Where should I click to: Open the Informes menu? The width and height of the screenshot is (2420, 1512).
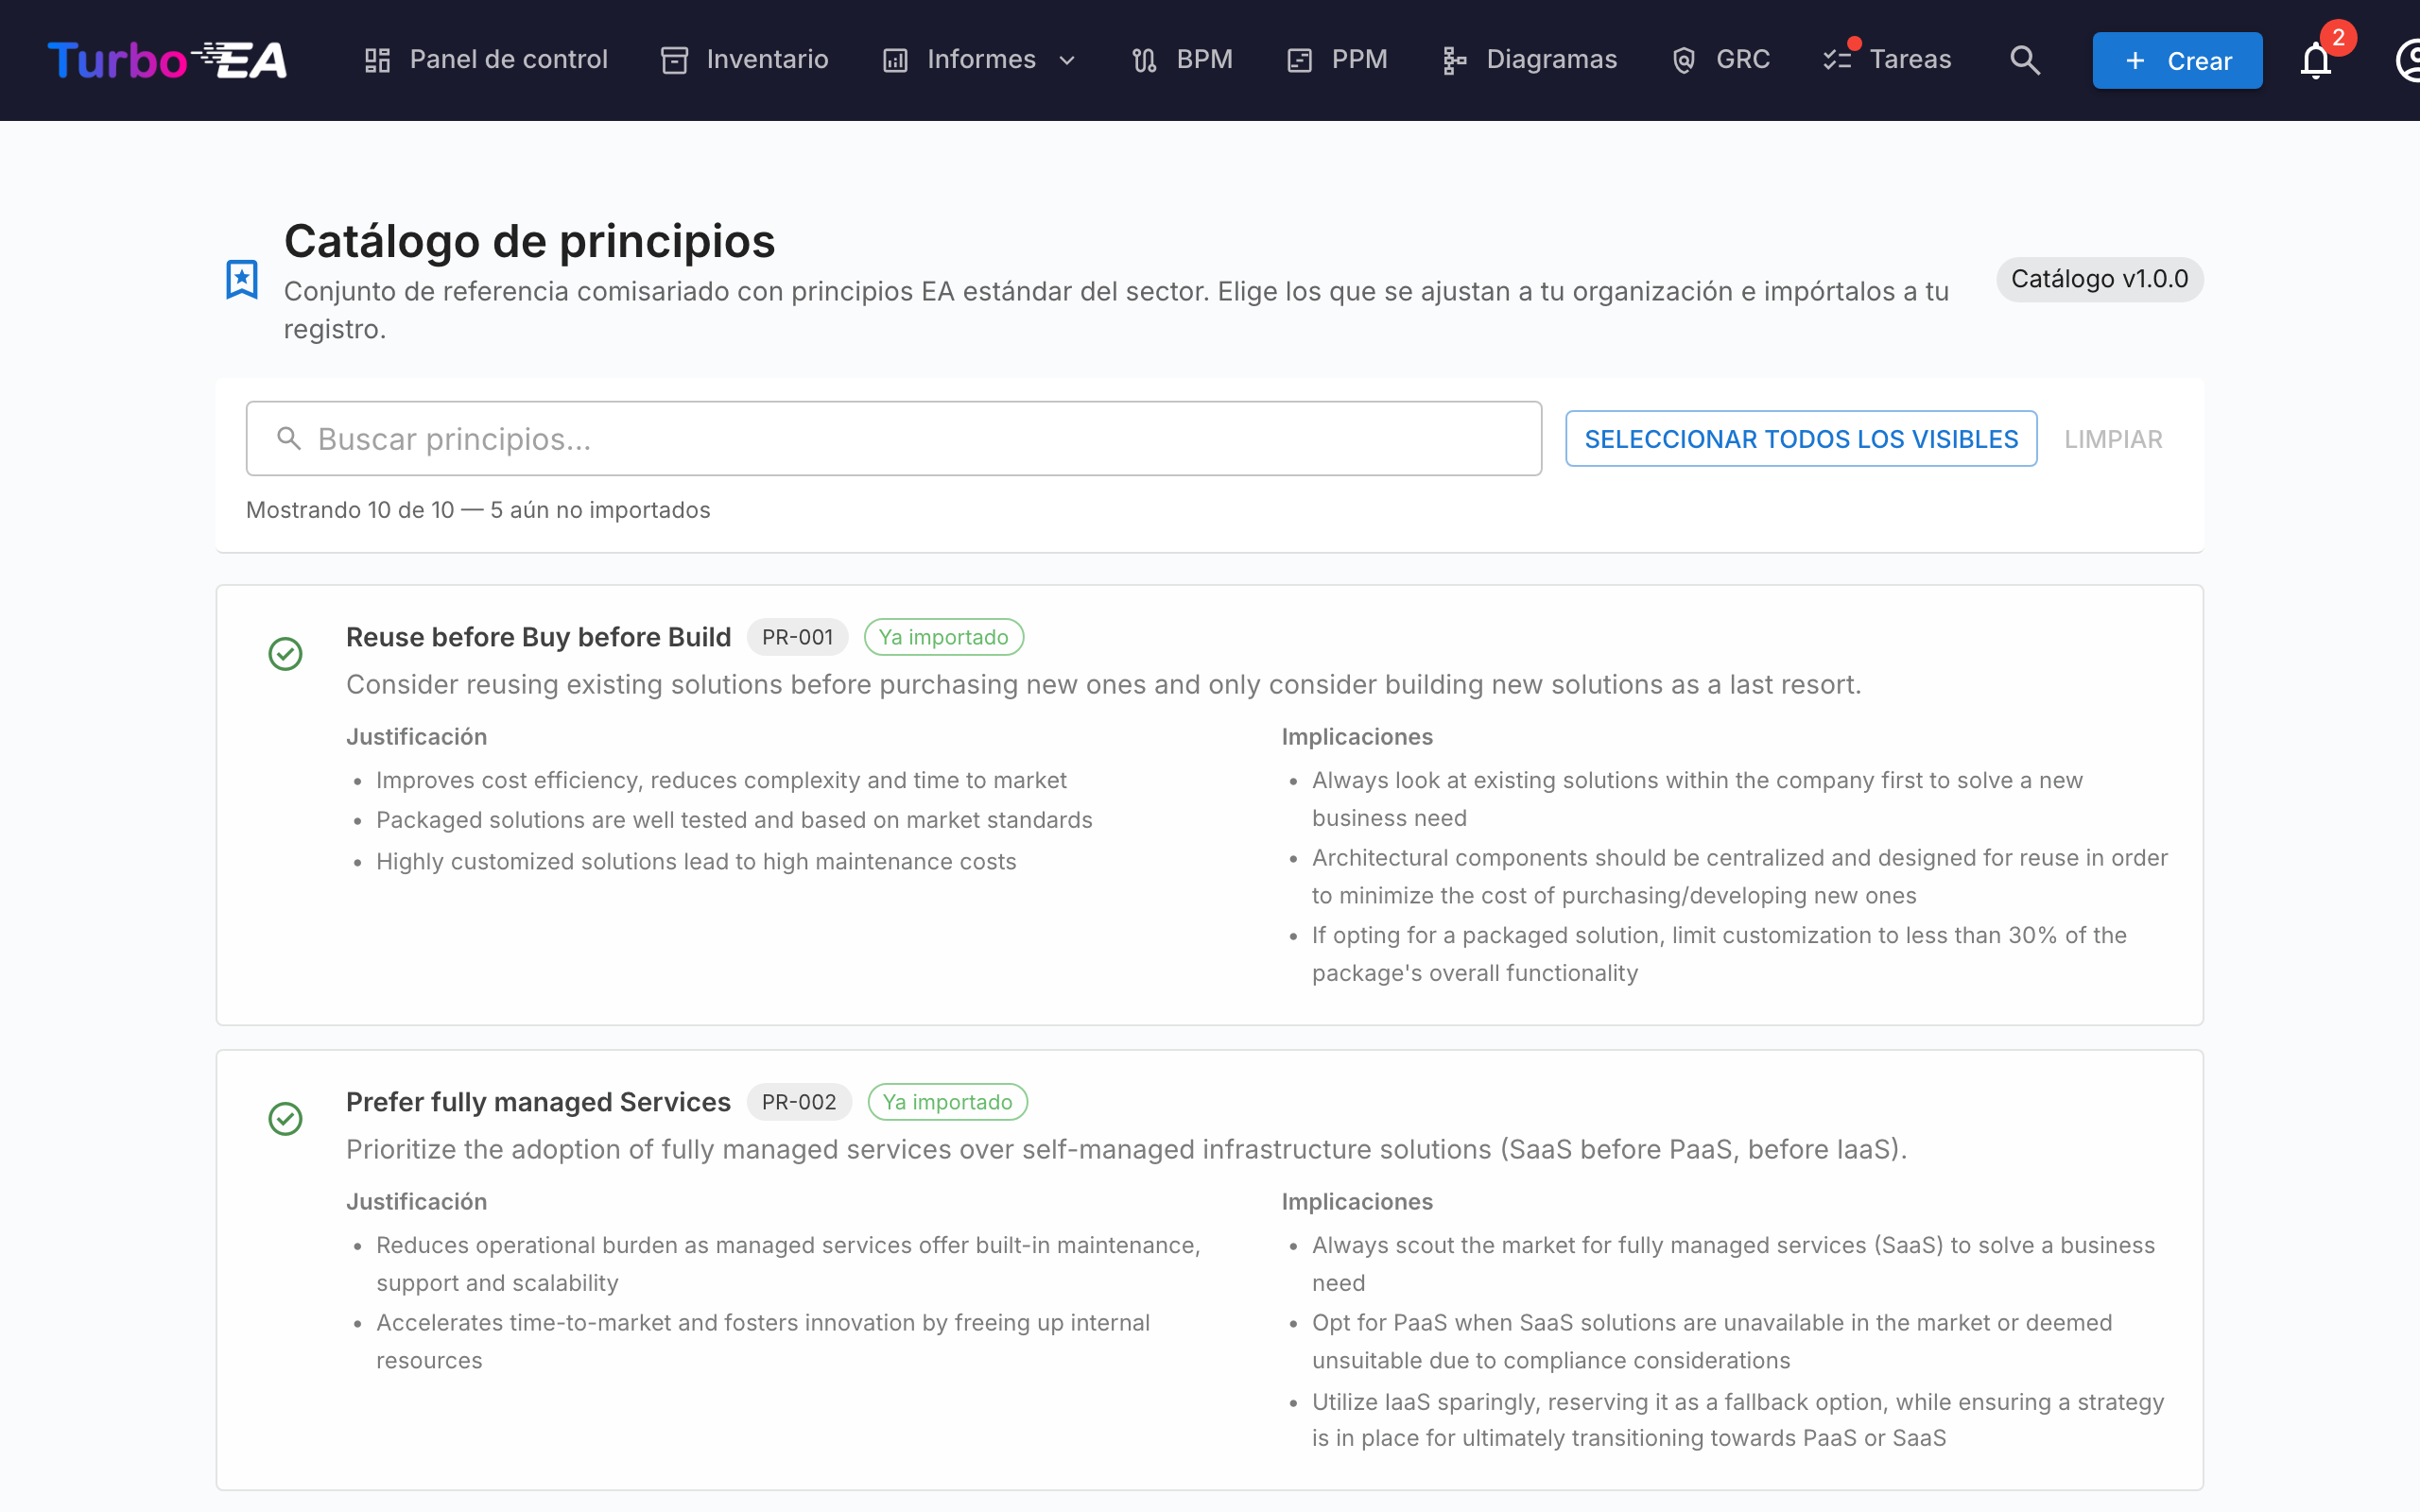pos(980,60)
